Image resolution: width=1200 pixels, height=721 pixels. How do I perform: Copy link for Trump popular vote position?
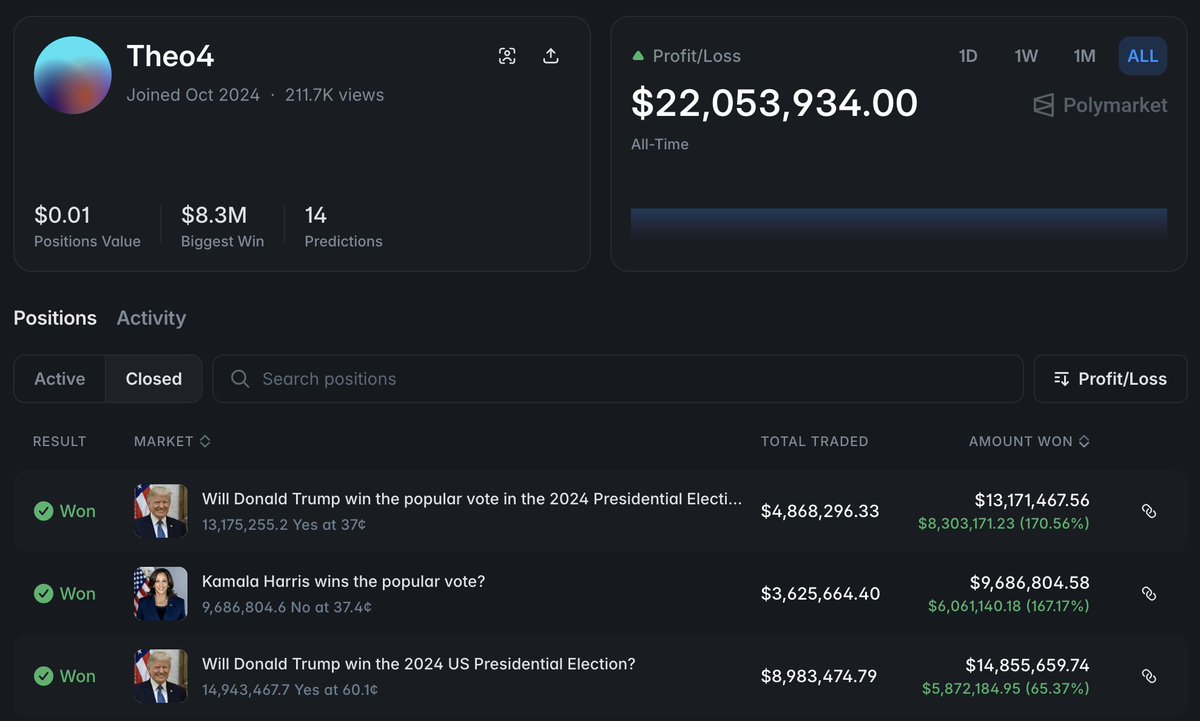click(1149, 511)
